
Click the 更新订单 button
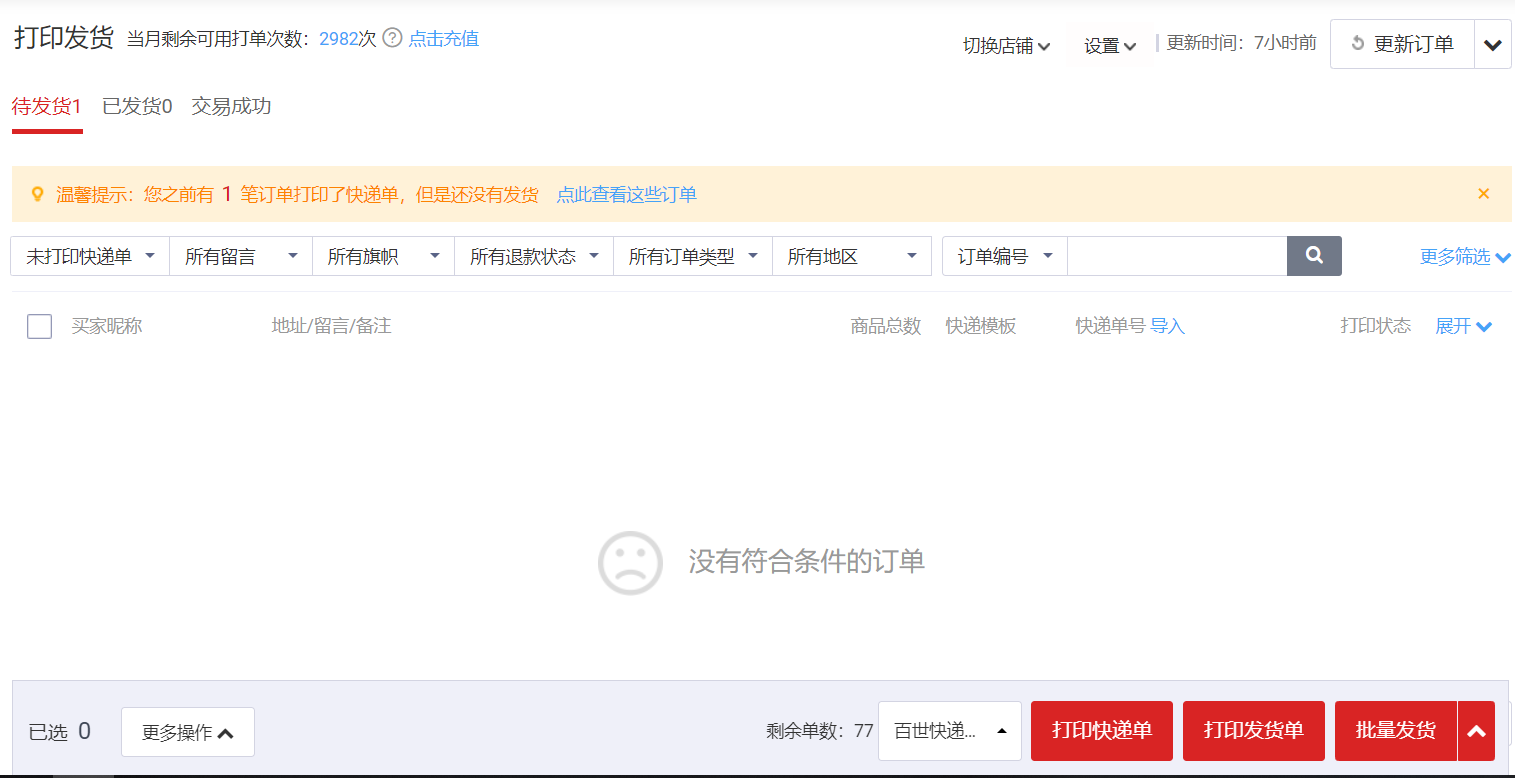coord(1402,44)
